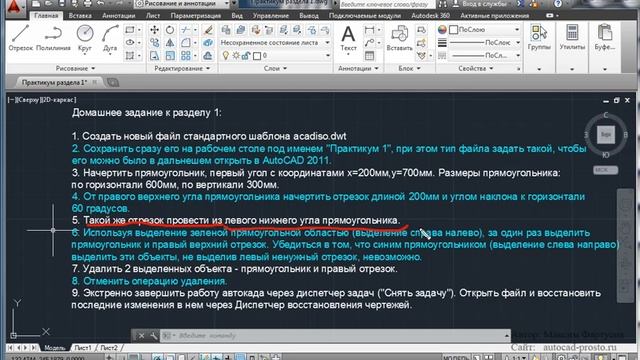Screen dimensions: 640x360
Task: Open the Группы groups panel icon
Action: click(x=539, y=37)
